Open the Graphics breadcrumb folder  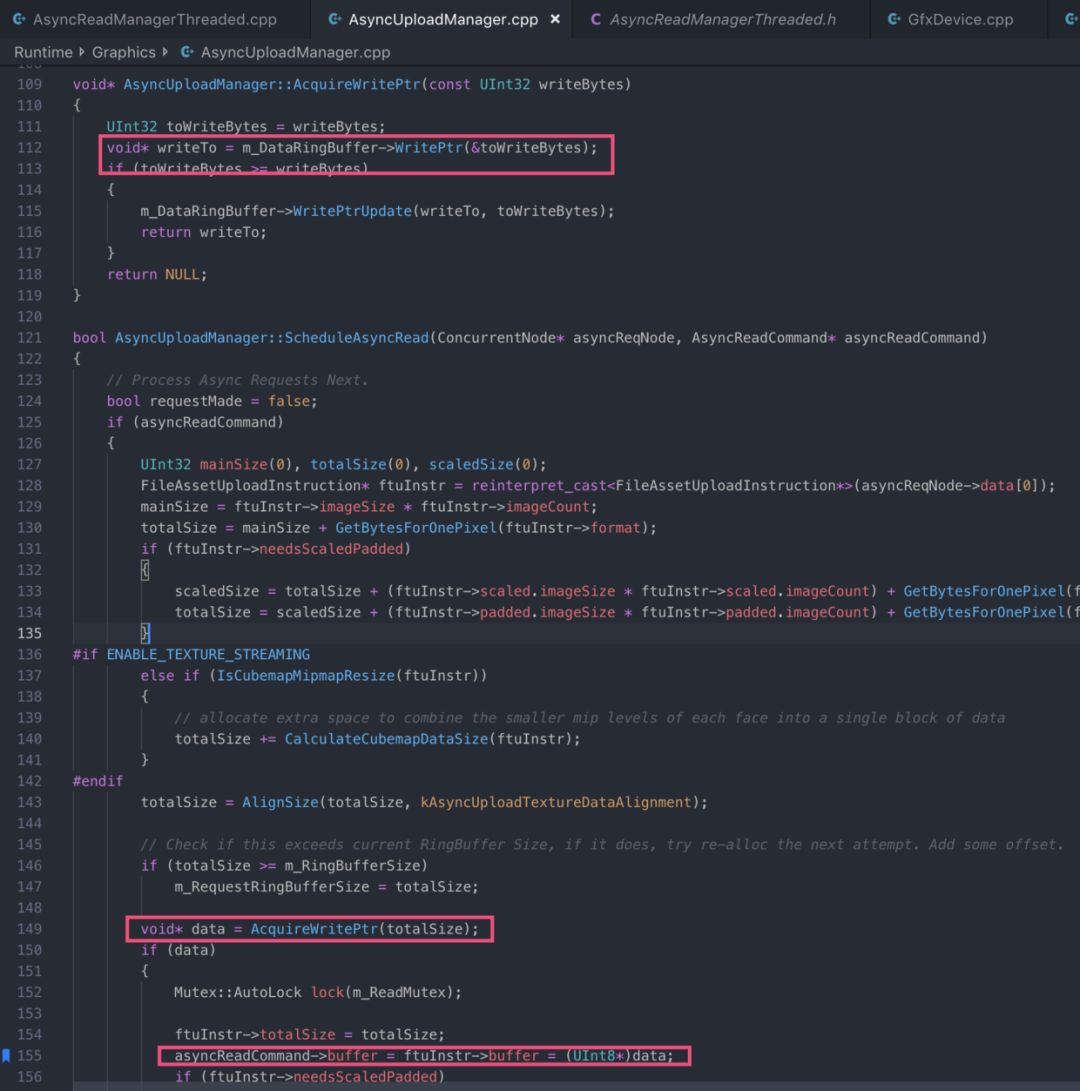tap(124, 52)
